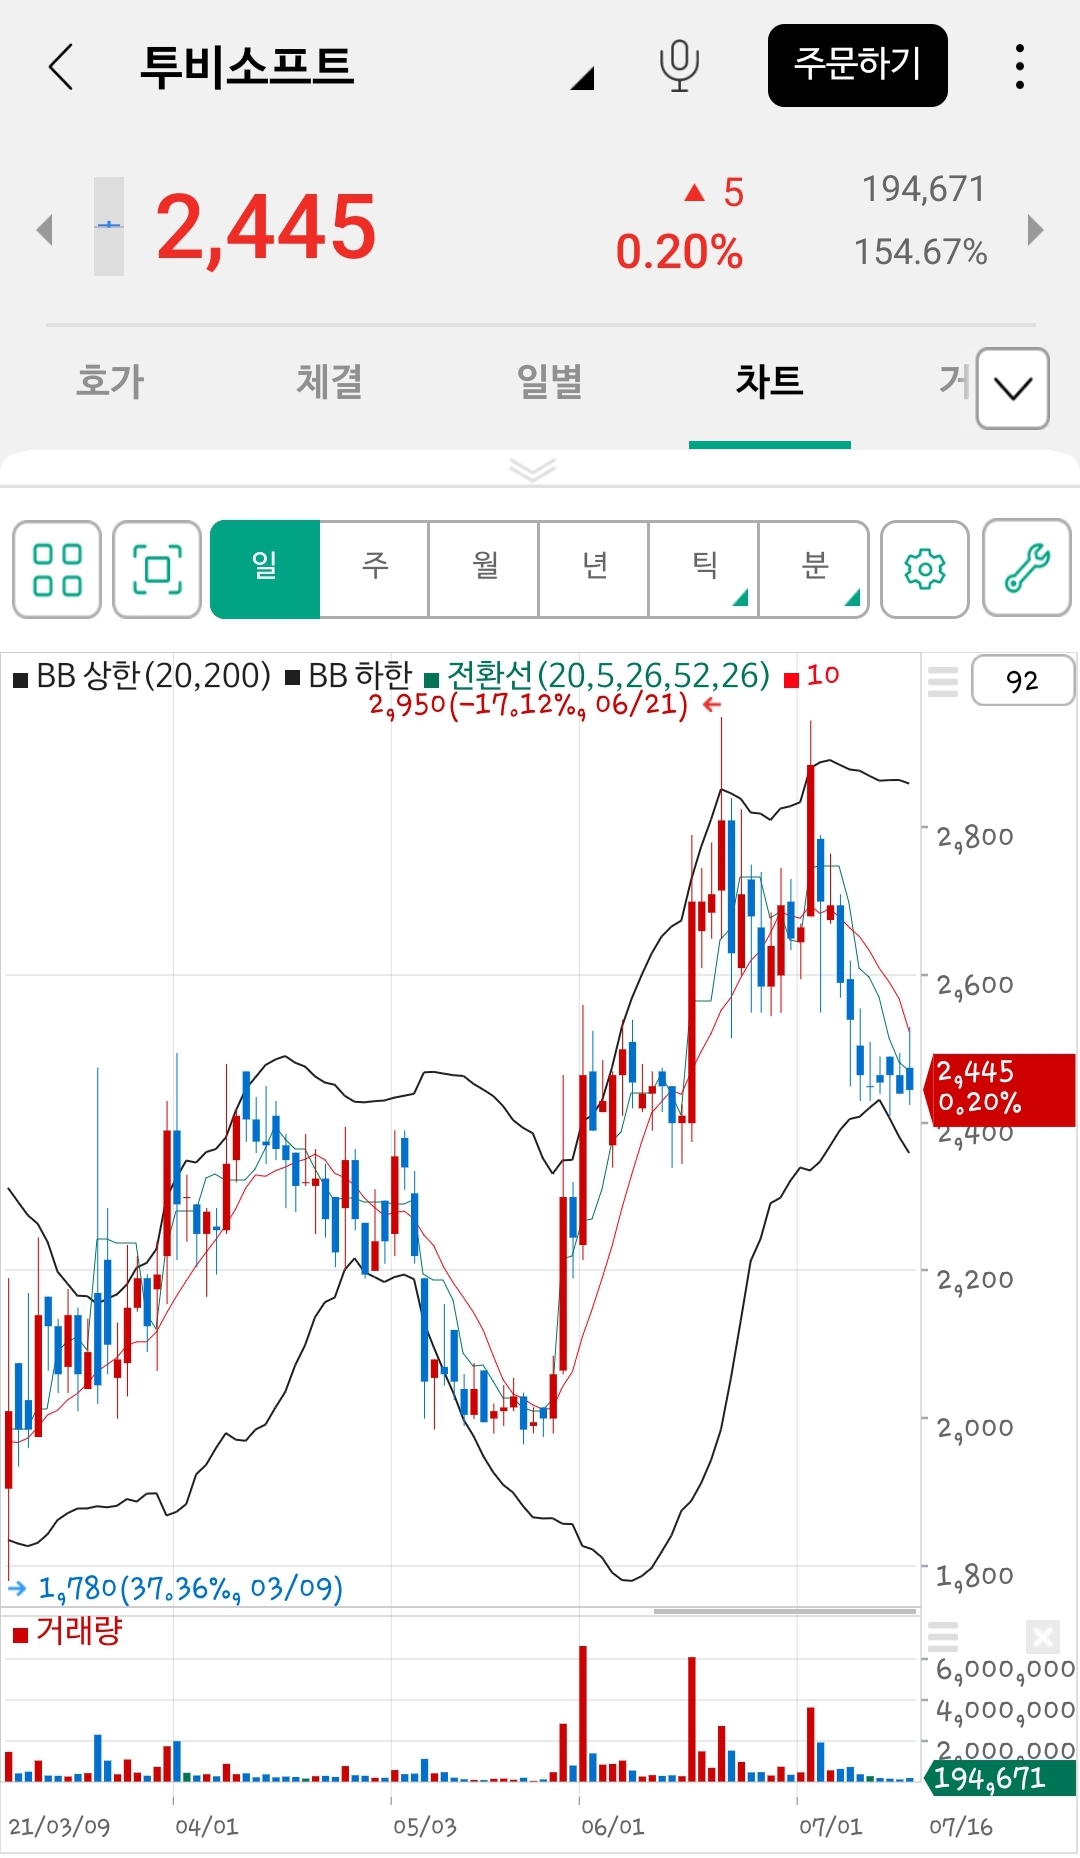Tap the fullscreen chart frame icon
The image size is (1080, 1858).
(x=157, y=569)
